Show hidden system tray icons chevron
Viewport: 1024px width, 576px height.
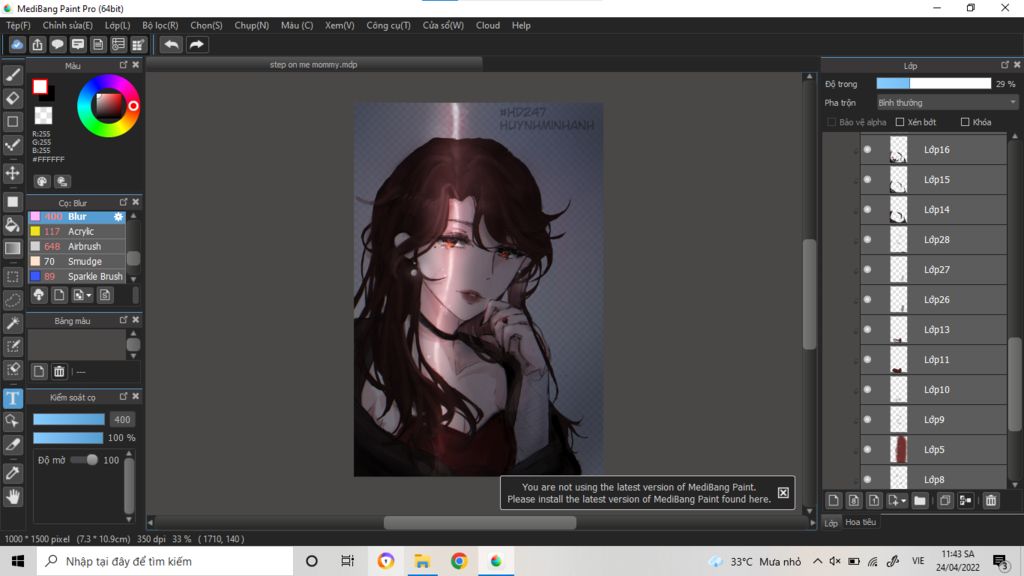tap(818, 561)
